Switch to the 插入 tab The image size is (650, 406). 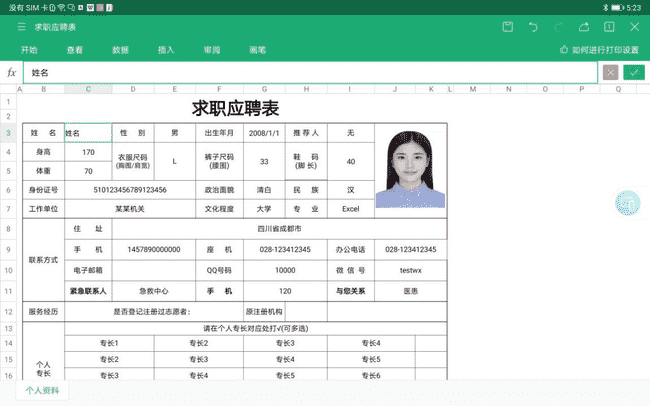pos(166,49)
